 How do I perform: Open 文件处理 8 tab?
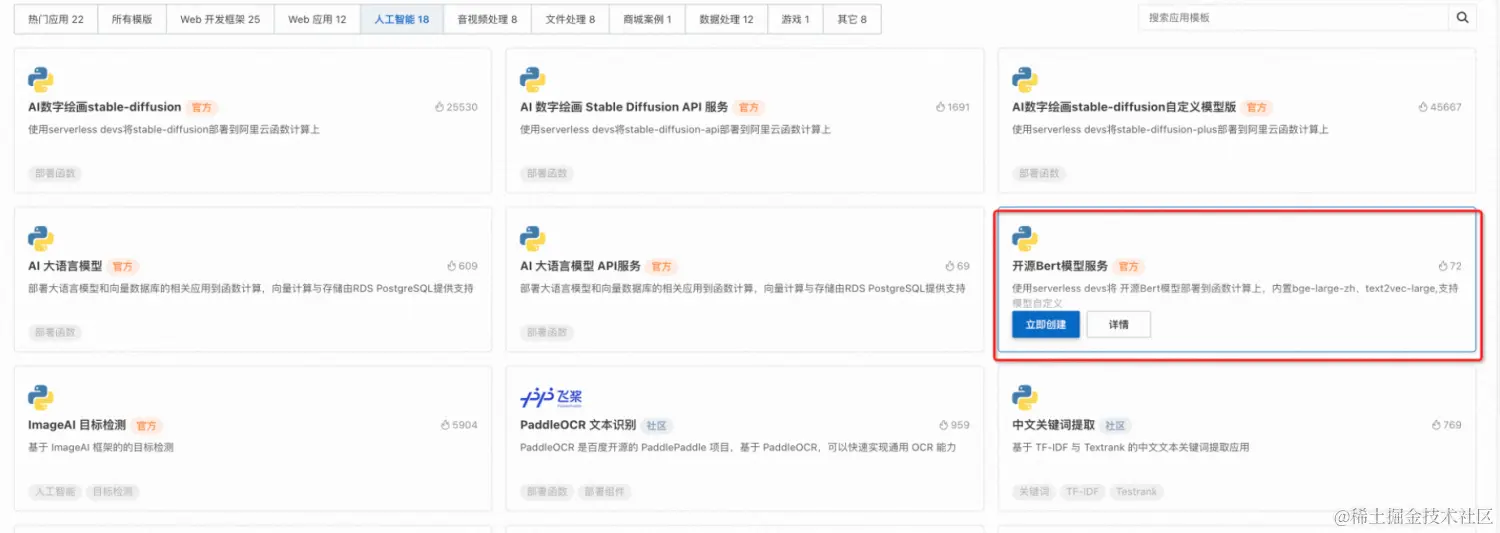(571, 19)
